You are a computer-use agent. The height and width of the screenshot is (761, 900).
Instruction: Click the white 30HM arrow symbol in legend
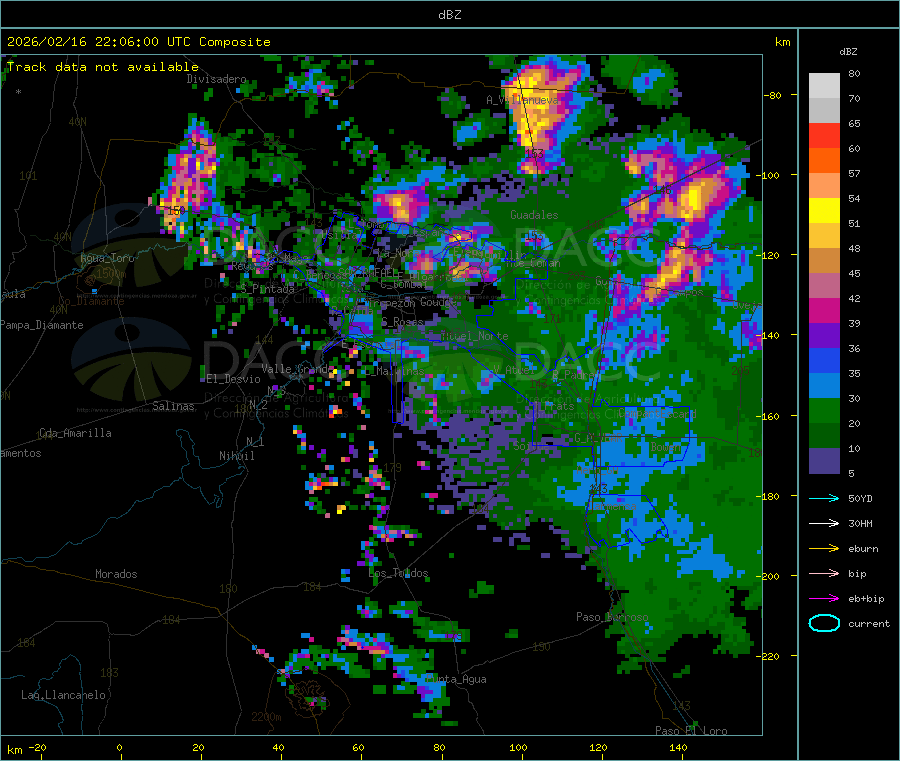coord(824,523)
